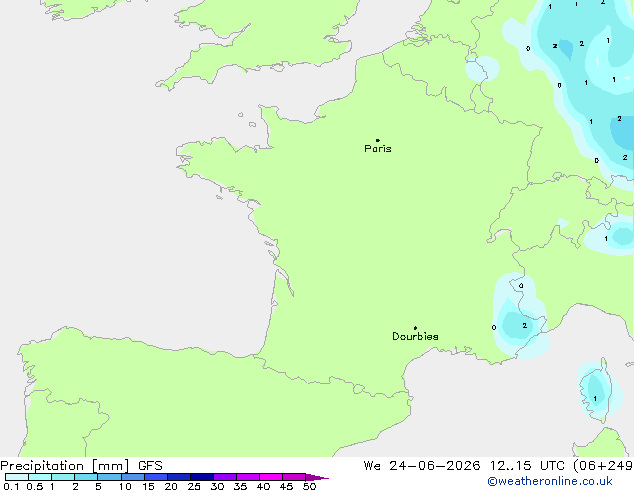Click the Dourbies location label
The width and height of the screenshot is (634, 490).
pos(415,336)
